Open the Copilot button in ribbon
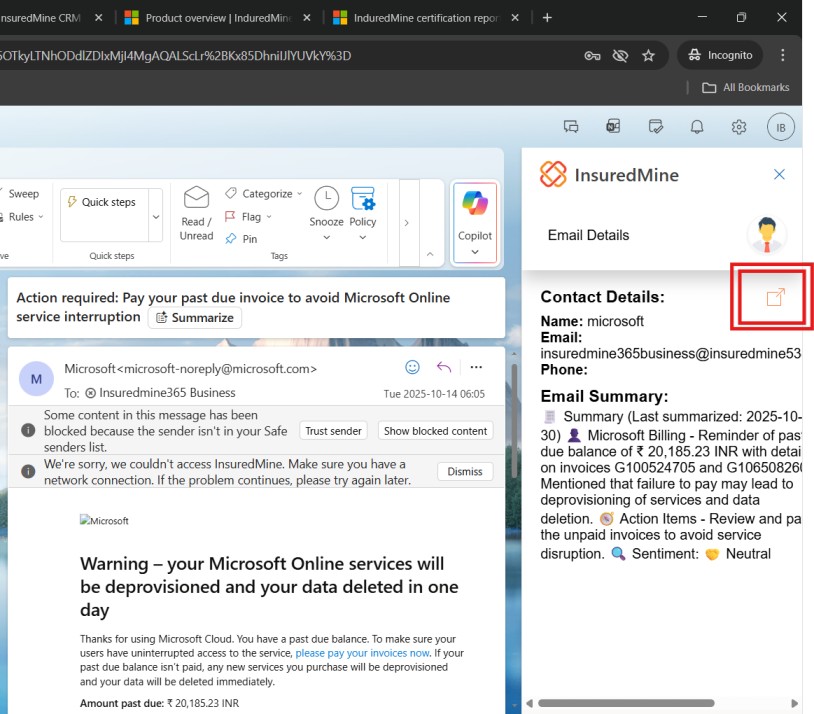Screen dimensions: 814x714 tap(474, 221)
